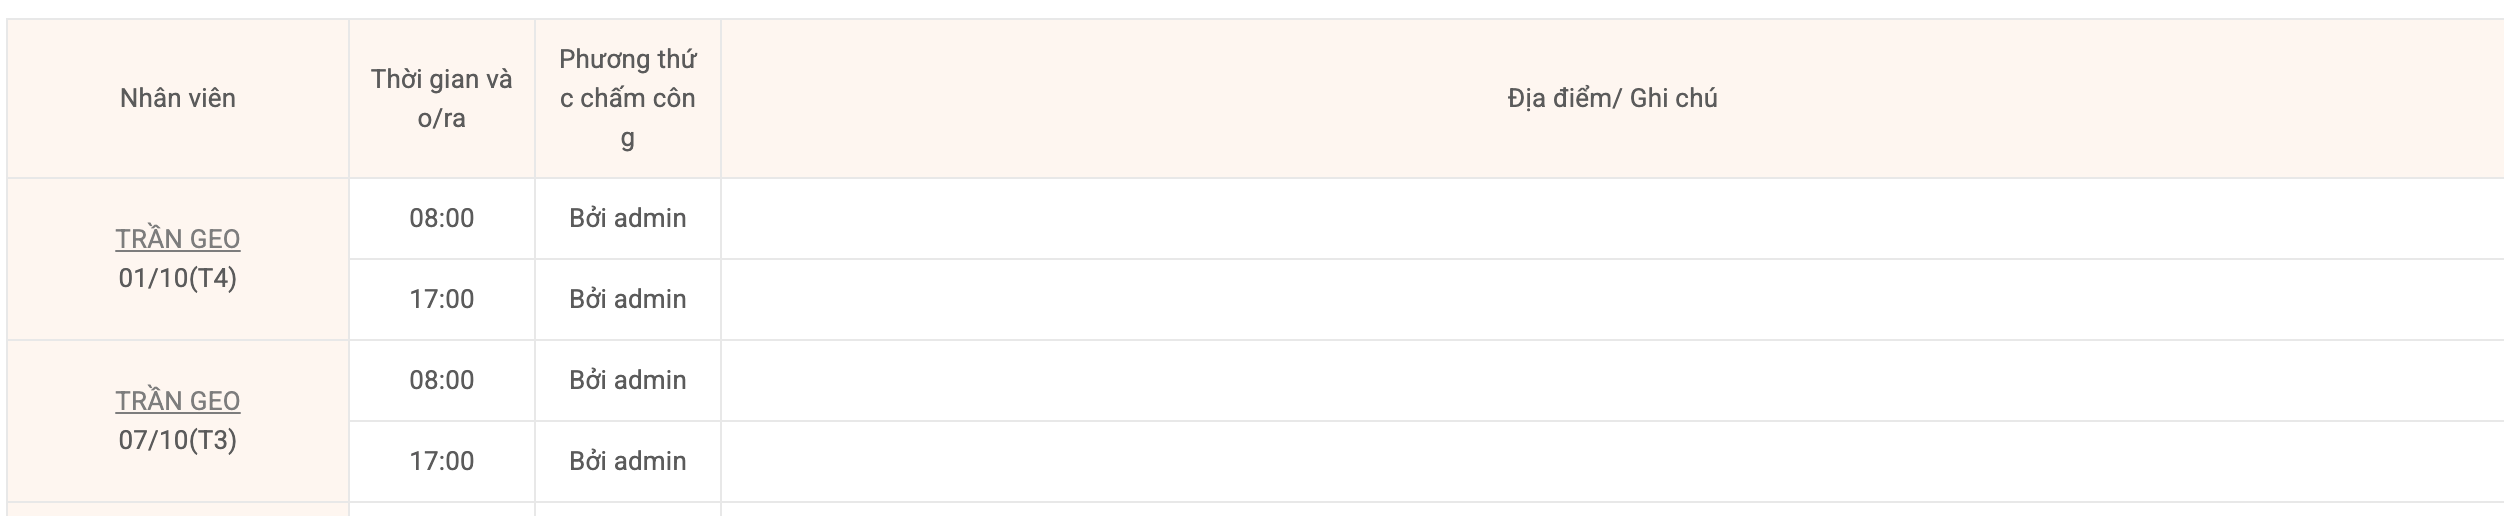This screenshot has width=2504, height=516.
Task: Click Bởi admin for 08:00 on 01/10
Action: coord(627,218)
